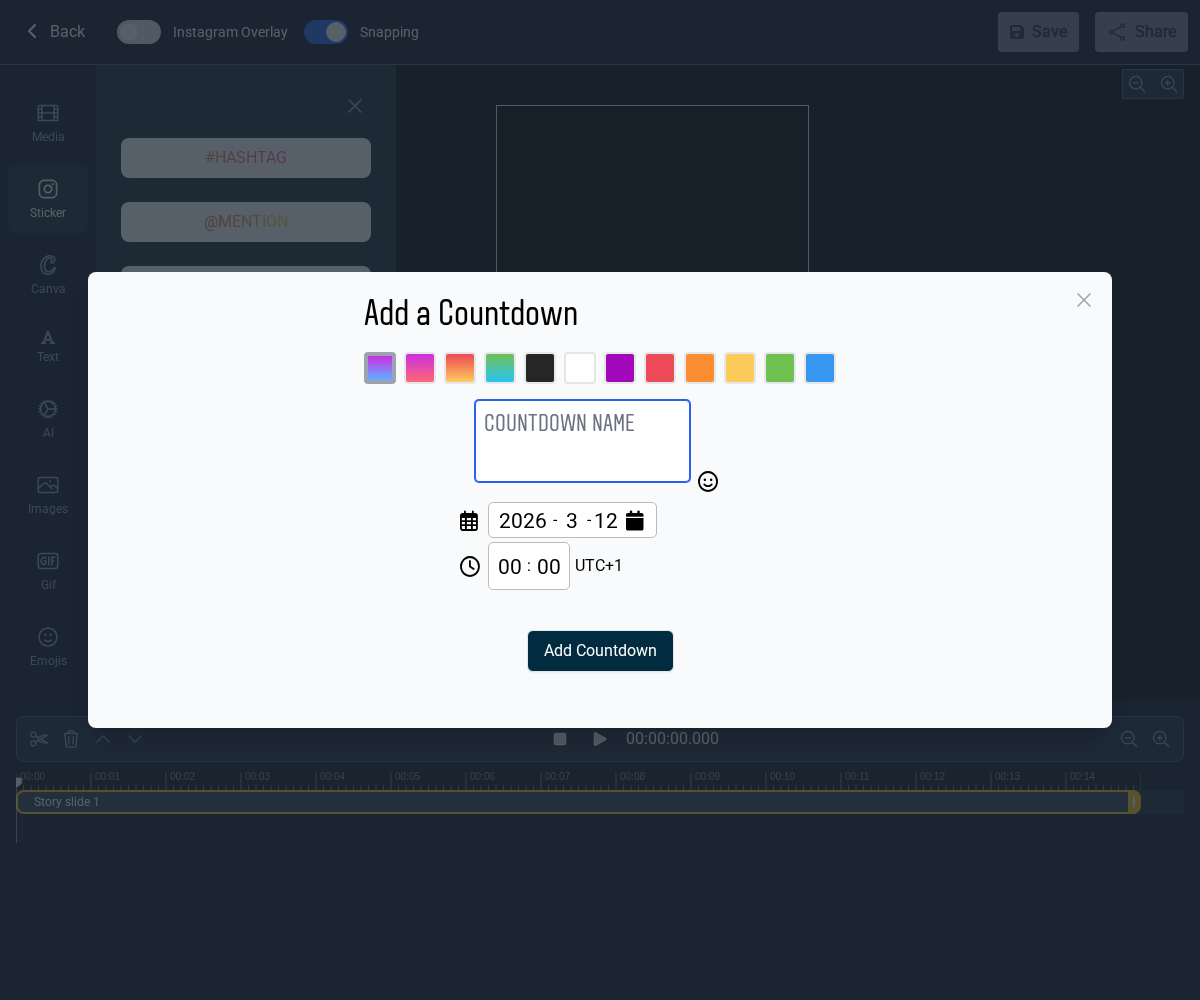Collapse the move-layer-down chevron in the timeline

click(x=135, y=738)
